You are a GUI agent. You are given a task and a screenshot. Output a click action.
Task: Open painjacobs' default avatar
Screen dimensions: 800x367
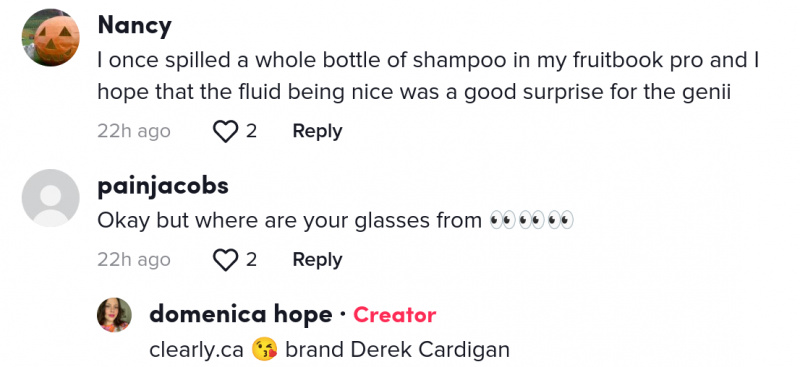coord(51,198)
